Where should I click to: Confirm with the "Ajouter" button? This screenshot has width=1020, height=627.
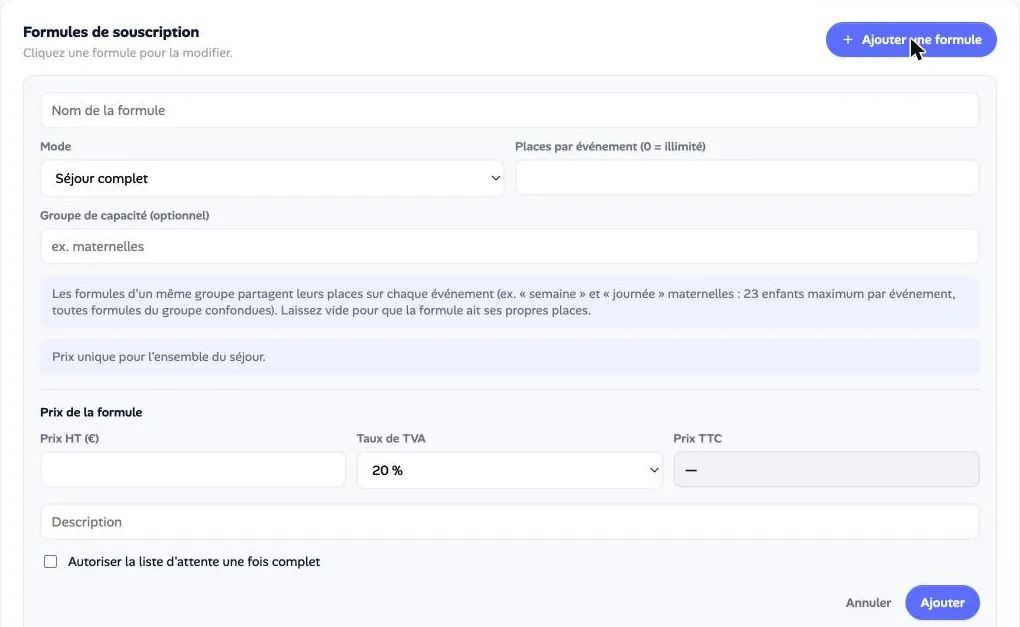coord(942,603)
